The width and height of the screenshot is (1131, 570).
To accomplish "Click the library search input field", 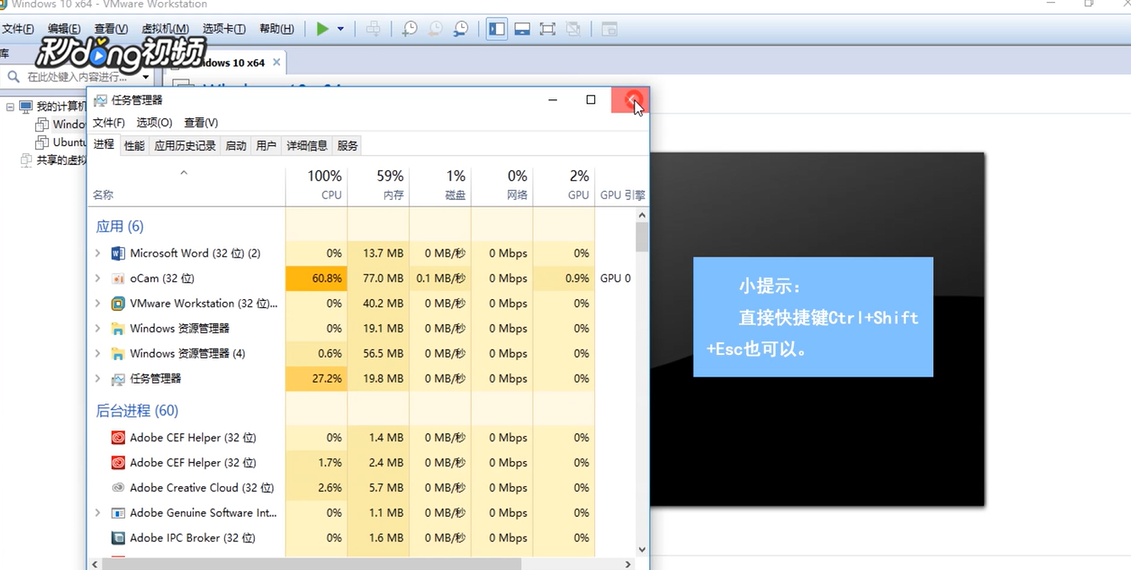I will 76,76.
